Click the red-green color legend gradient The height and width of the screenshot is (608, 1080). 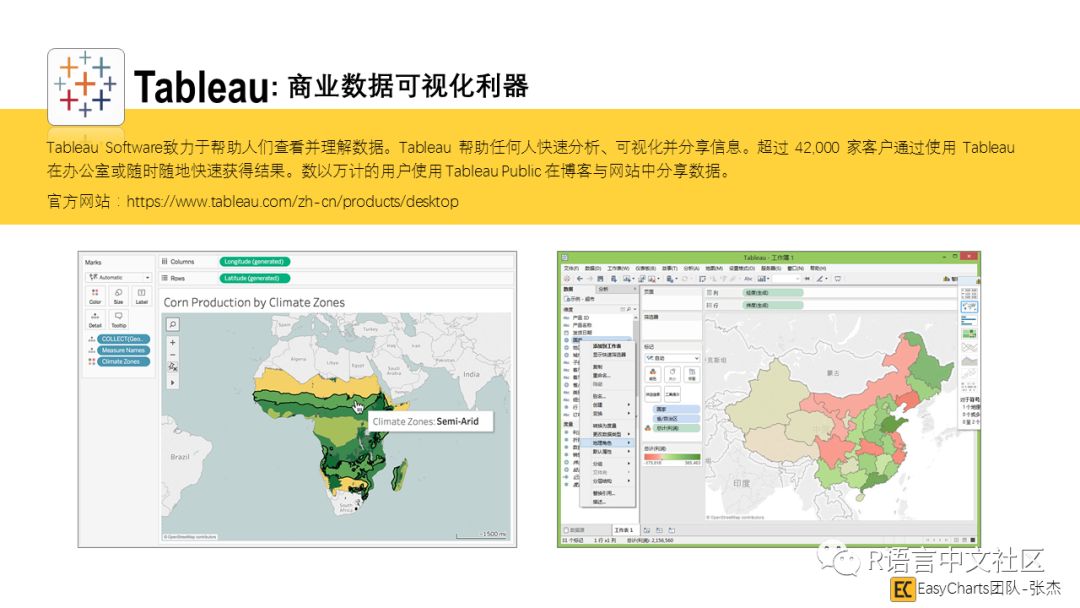click(x=672, y=457)
